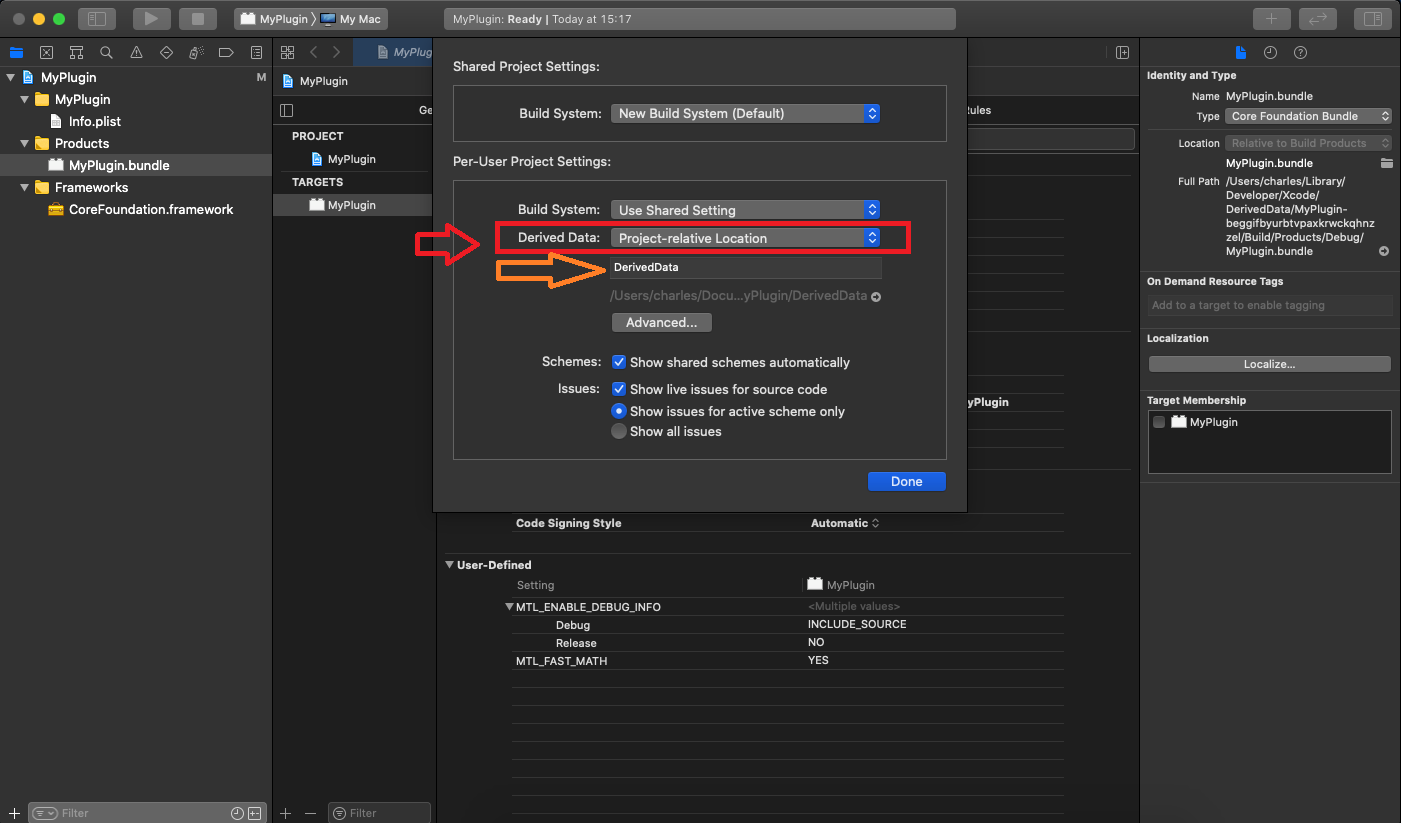Open the Issue navigator warning icon
Image resolution: width=1401 pixels, height=823 pixels.
[136, 52]
